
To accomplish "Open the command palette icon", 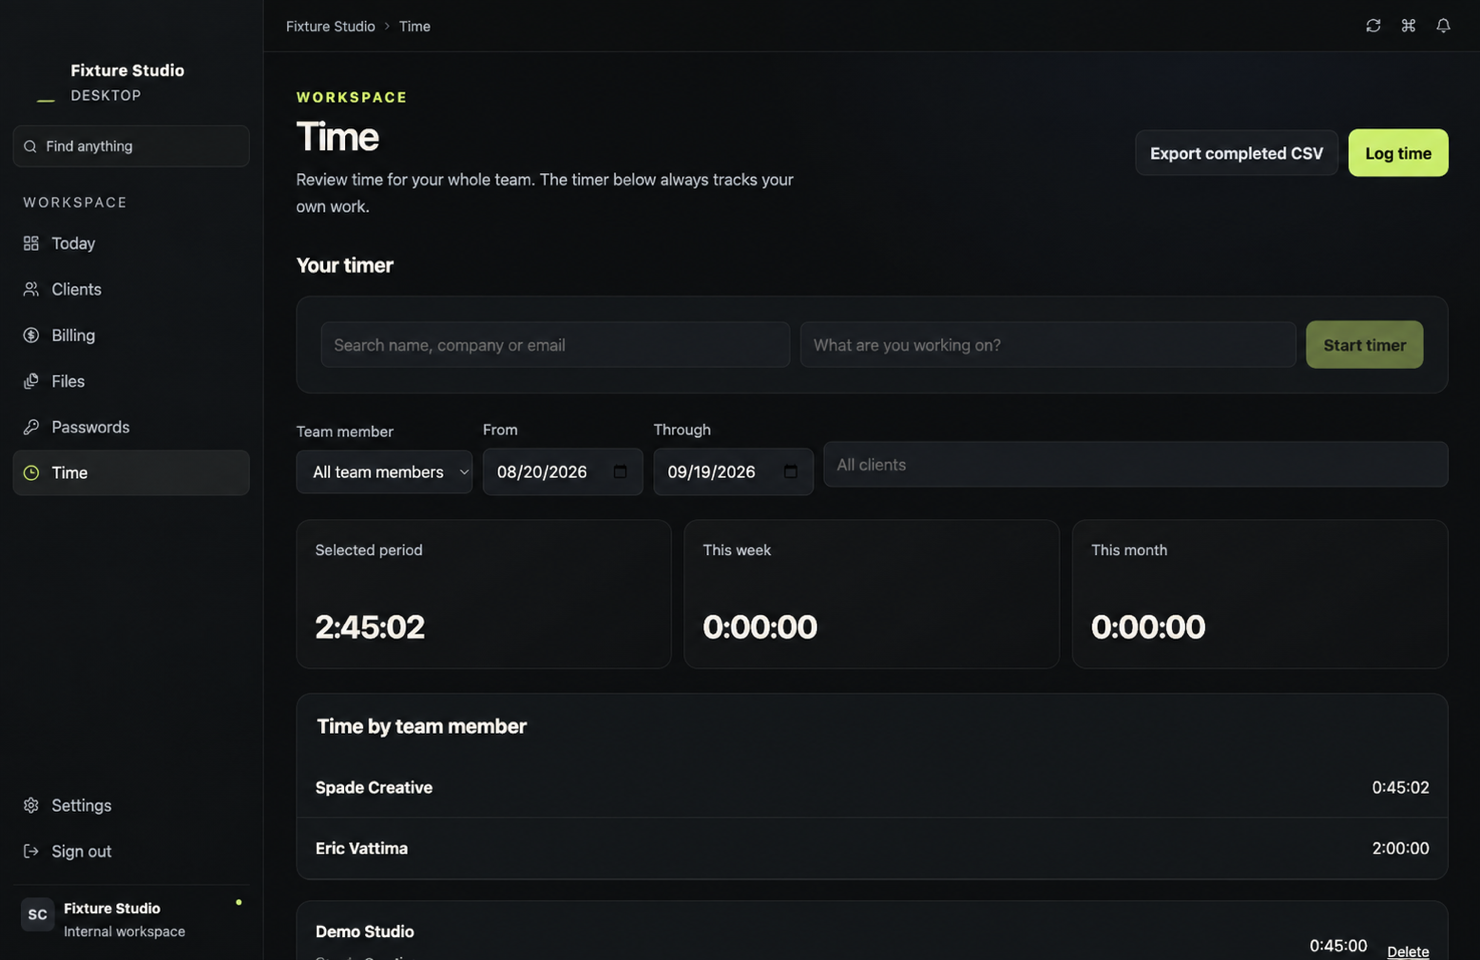I will pos(1408,26).
